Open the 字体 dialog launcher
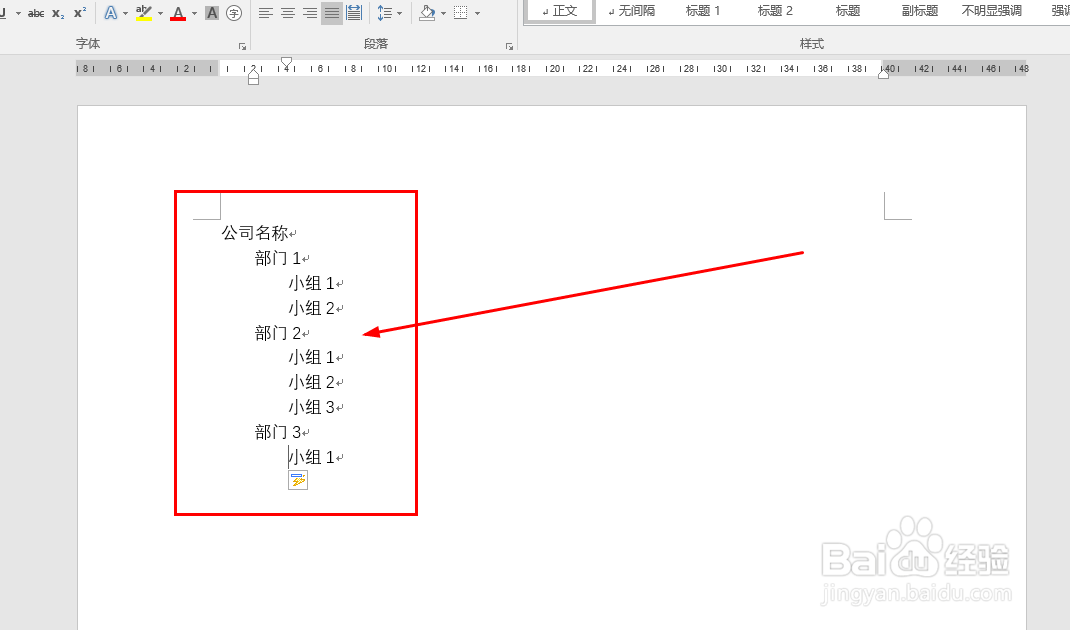 pyautogui.click(x=243, y=45)
